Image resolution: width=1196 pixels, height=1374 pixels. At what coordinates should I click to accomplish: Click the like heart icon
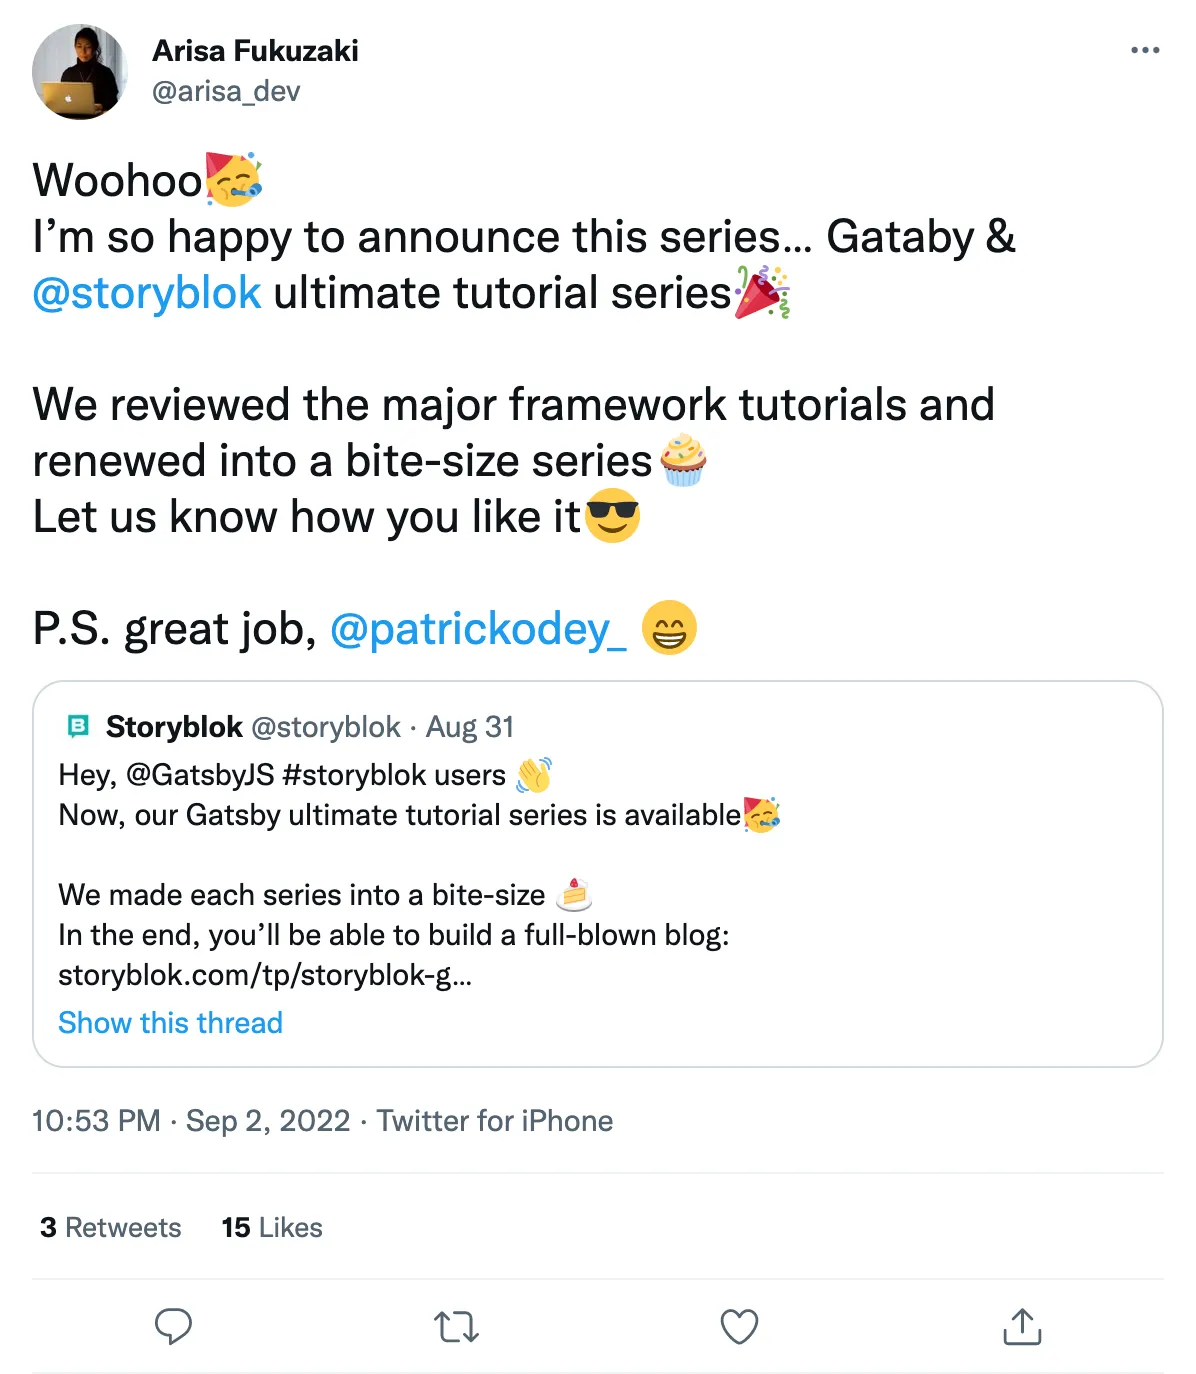[739, 1327]
